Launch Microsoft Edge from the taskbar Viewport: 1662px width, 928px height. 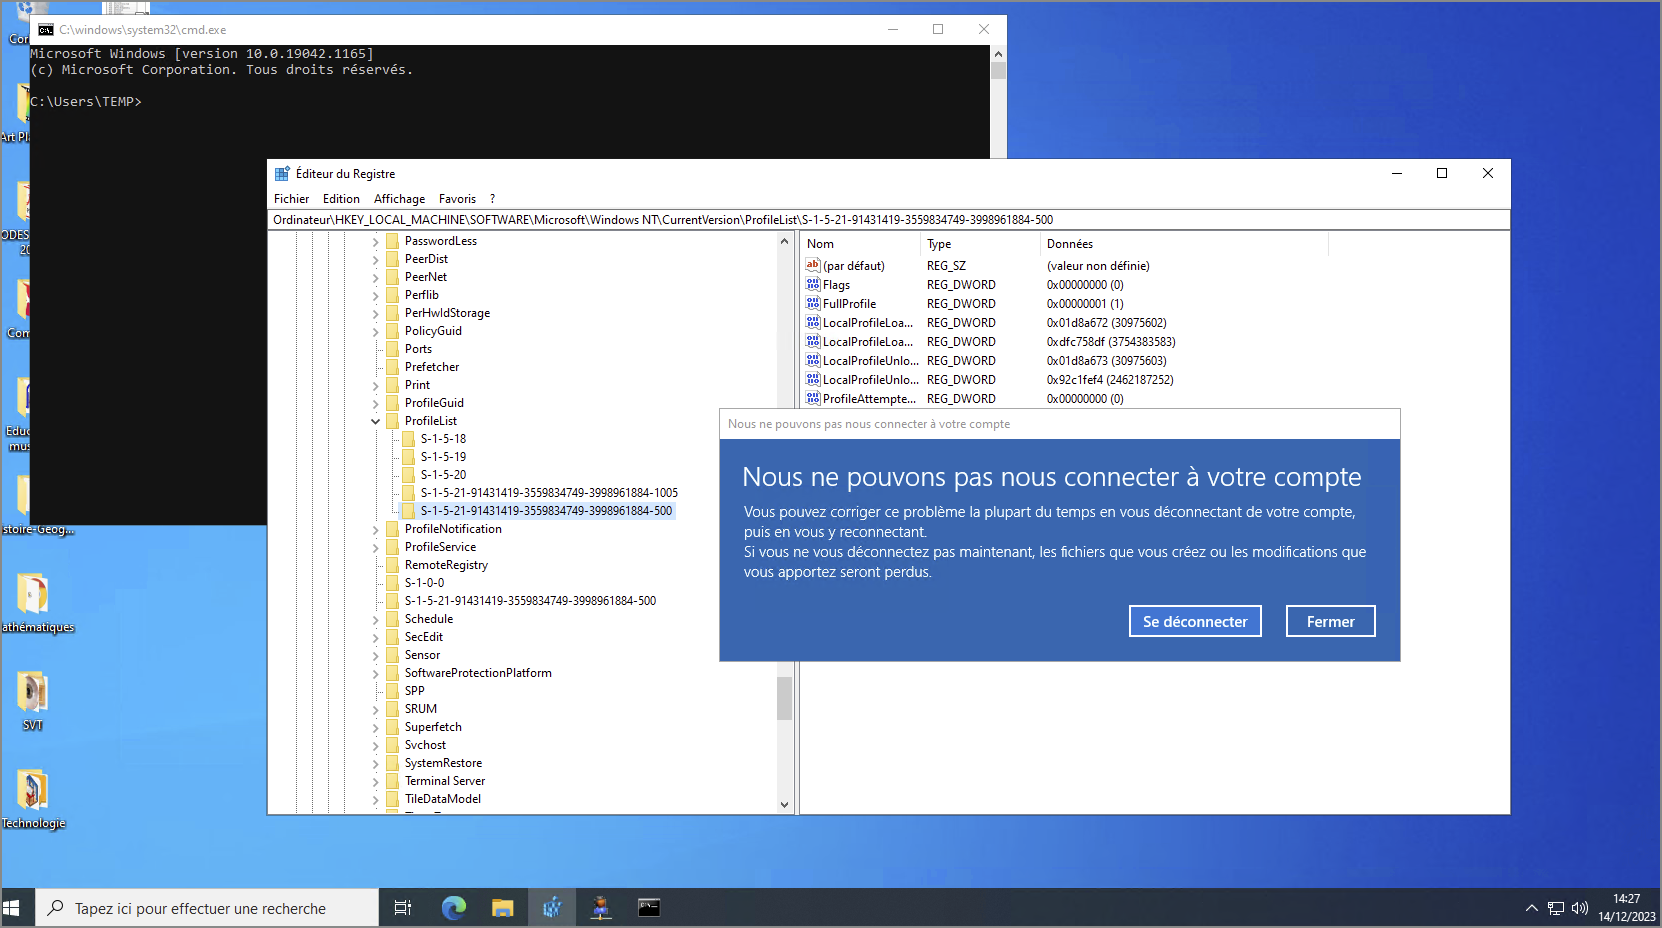pyautogui.click(x=454, y=908)
